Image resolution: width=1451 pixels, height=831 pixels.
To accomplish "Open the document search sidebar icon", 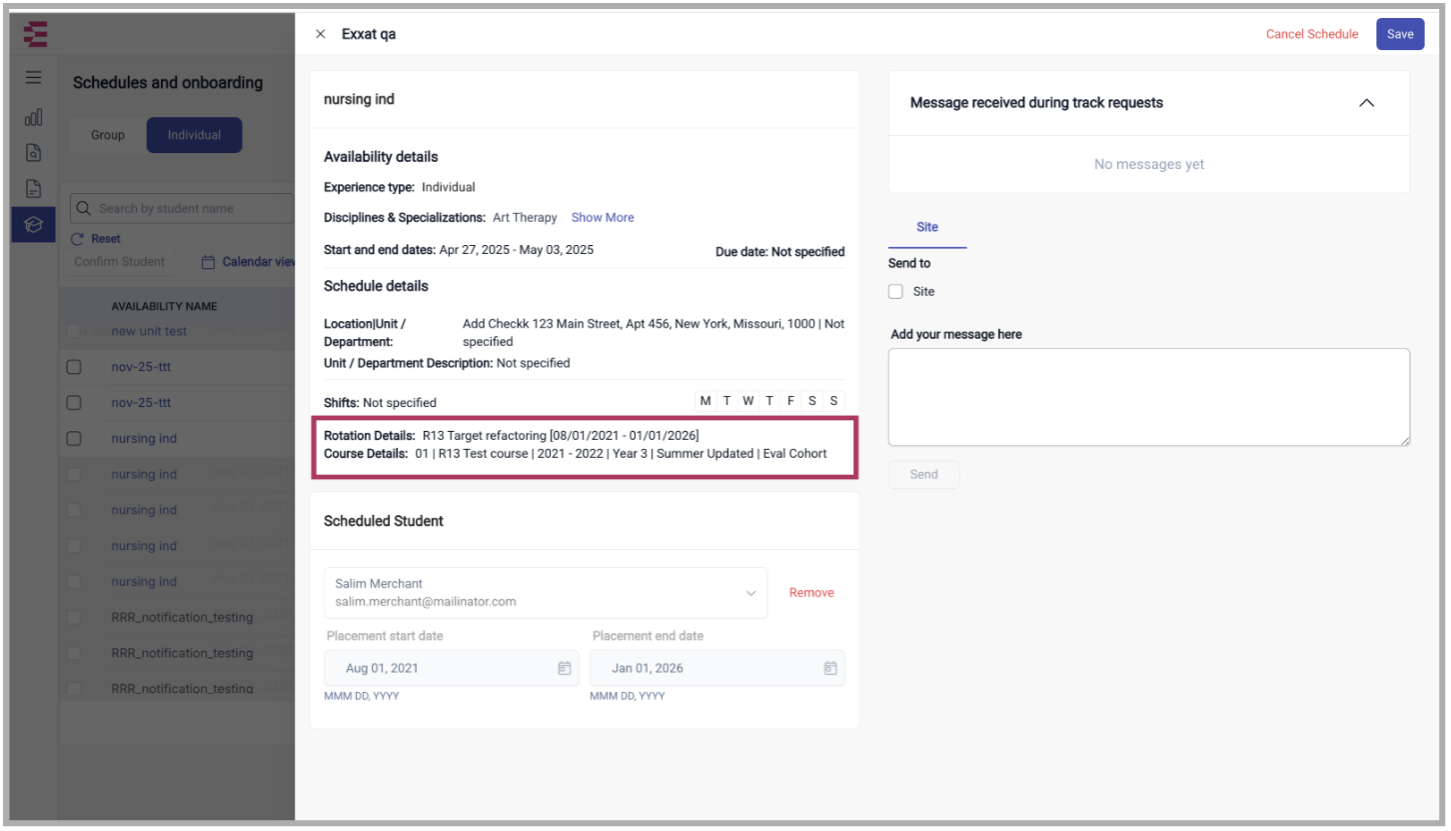I will point(34,153).
